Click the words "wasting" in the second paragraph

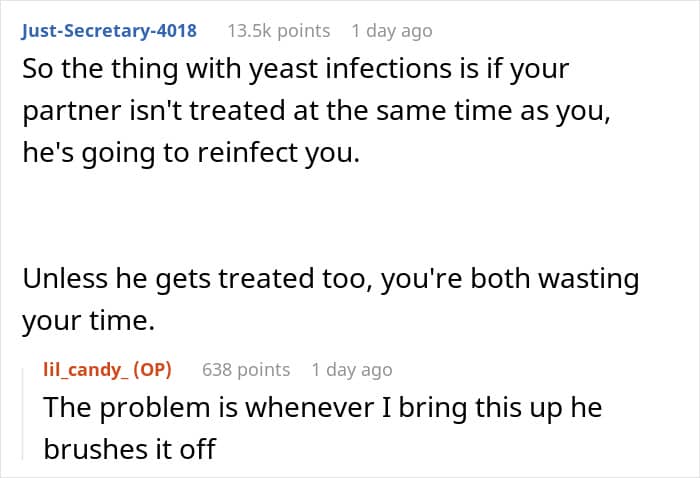pos(590,279)
